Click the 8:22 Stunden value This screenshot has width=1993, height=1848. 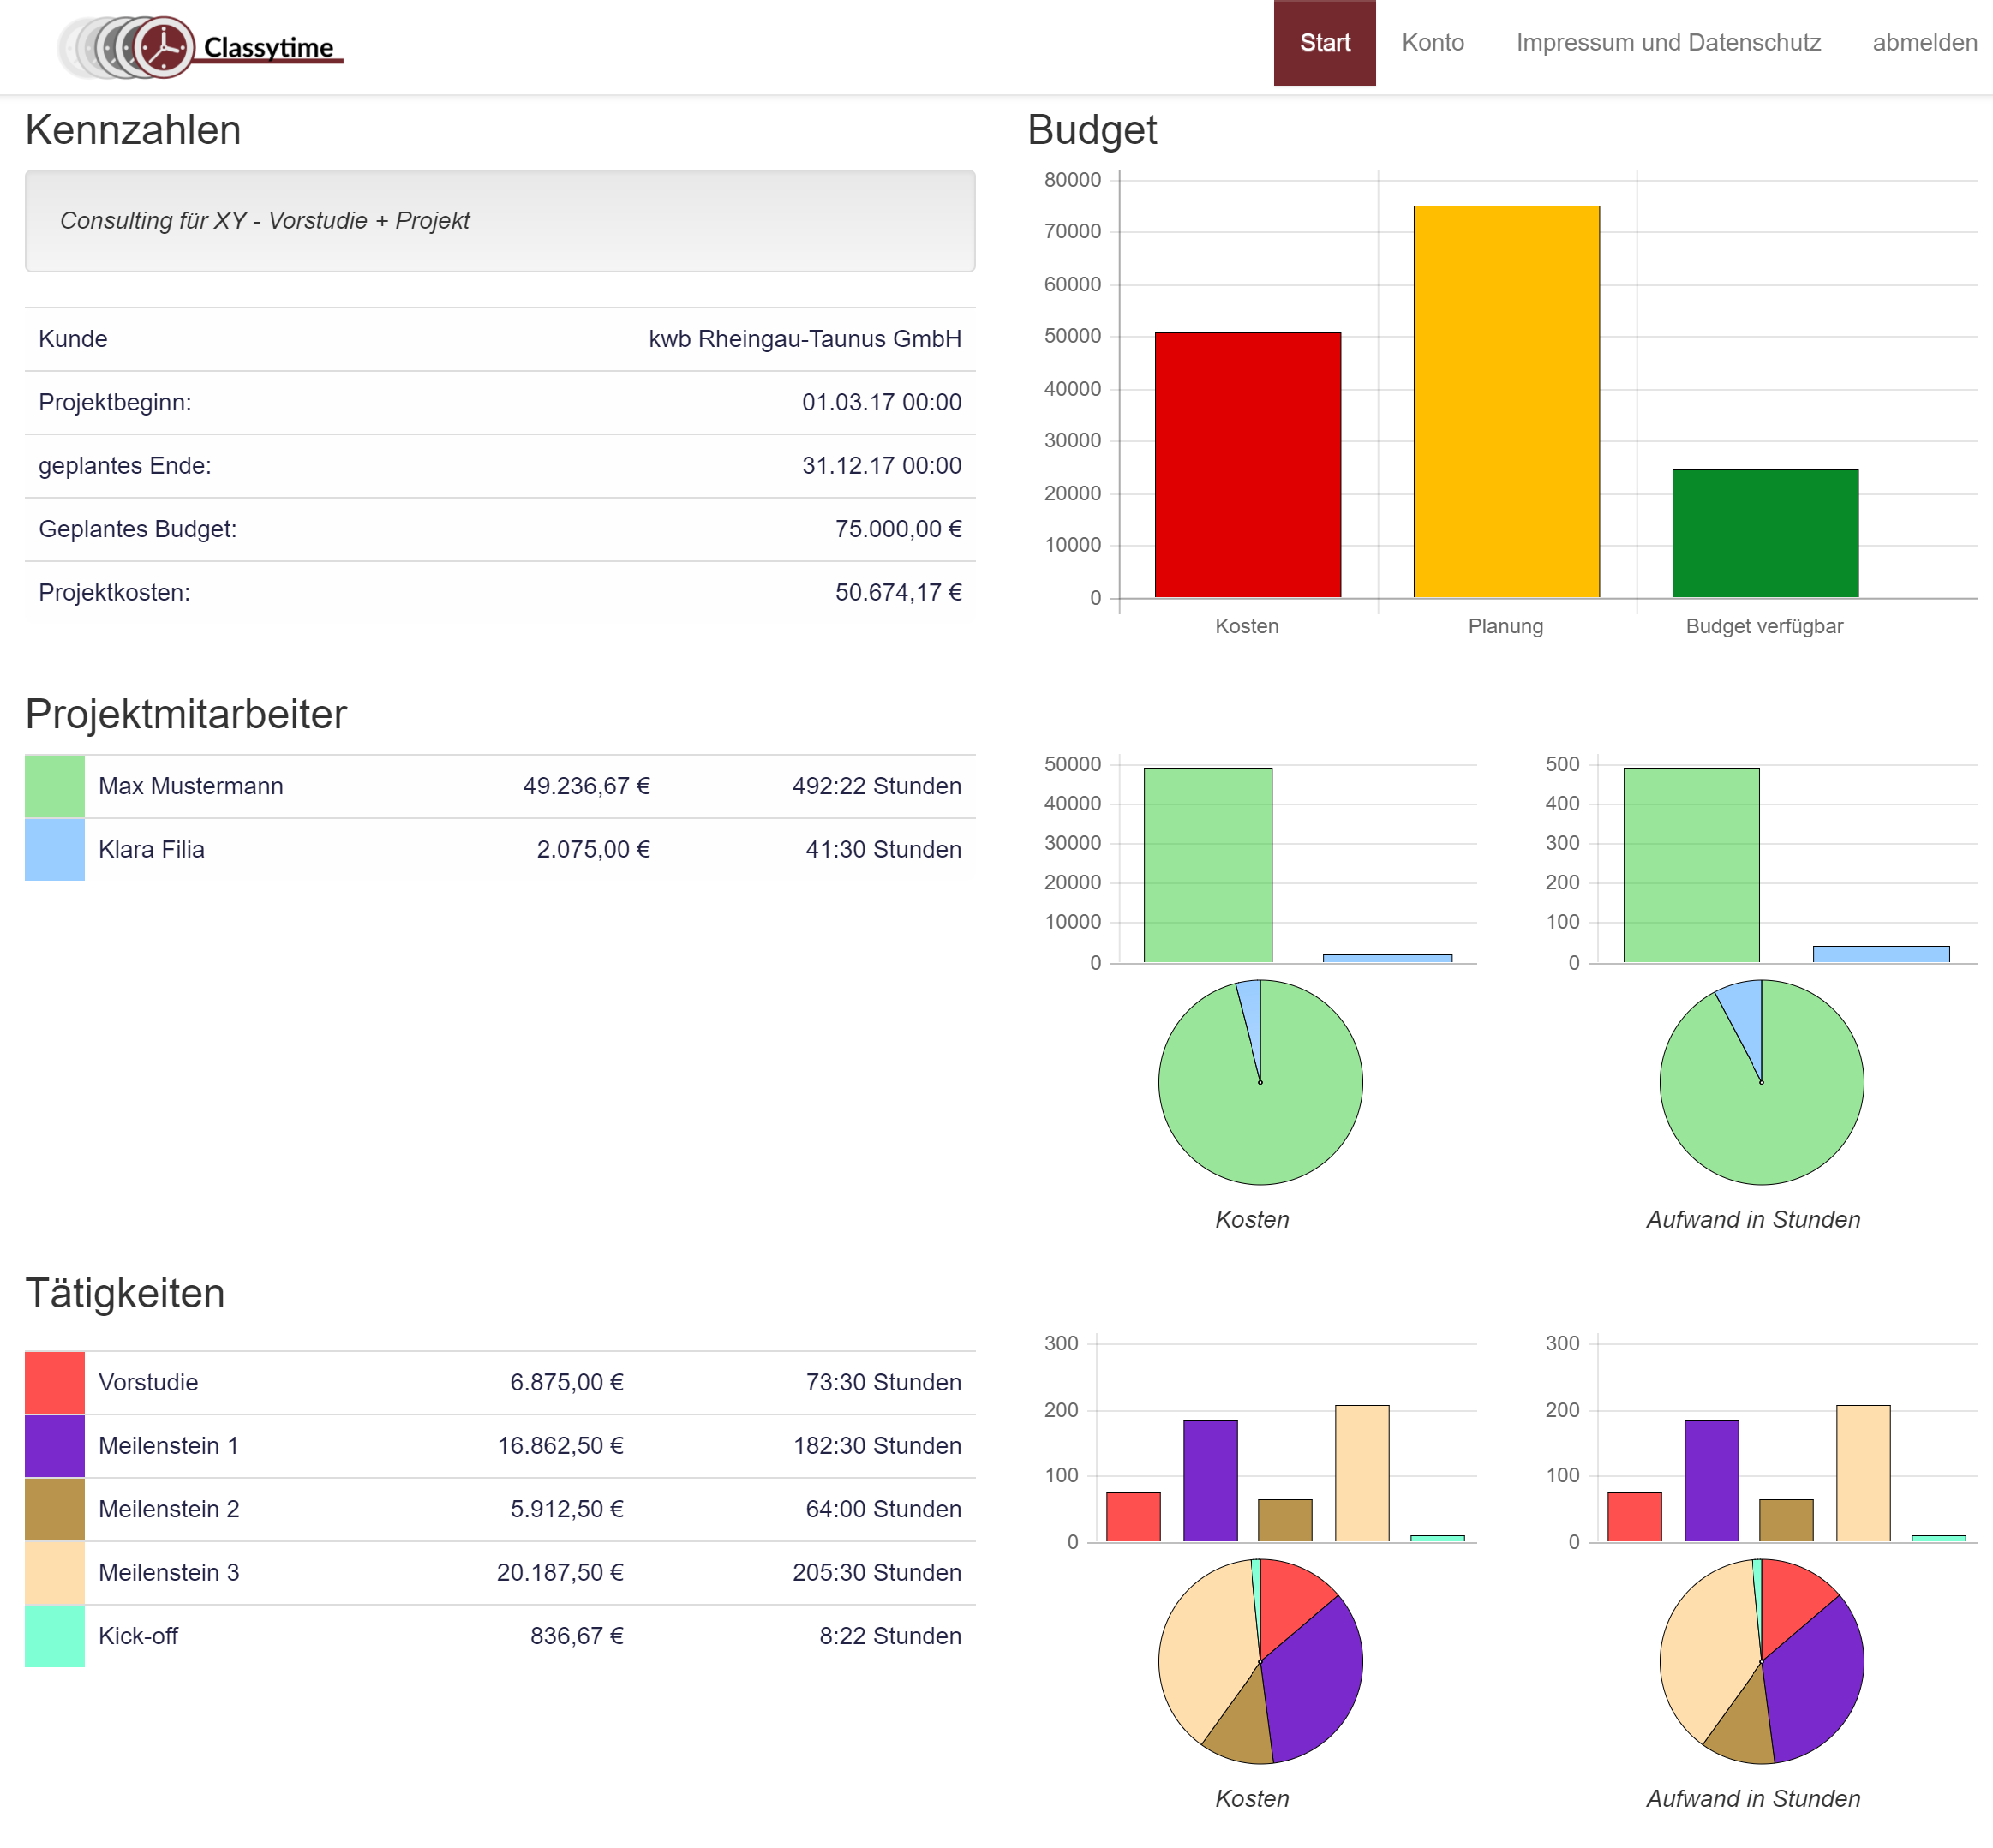coord(890,1636)
